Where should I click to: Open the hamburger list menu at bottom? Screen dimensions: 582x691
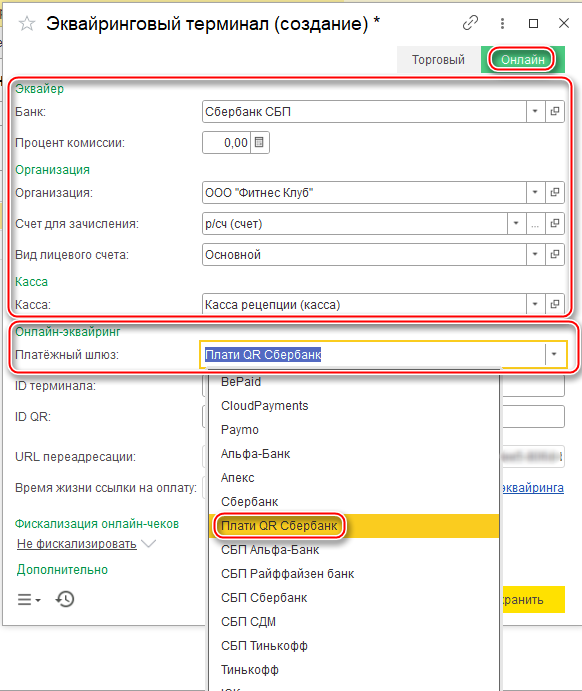[x=29, y=599]
